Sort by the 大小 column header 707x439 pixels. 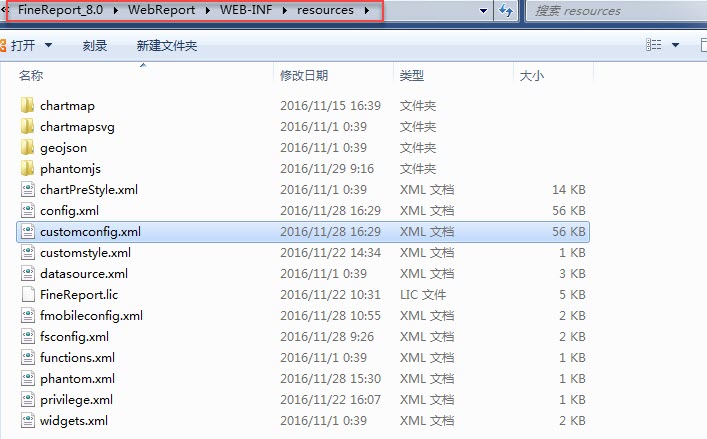pos(532,75)
